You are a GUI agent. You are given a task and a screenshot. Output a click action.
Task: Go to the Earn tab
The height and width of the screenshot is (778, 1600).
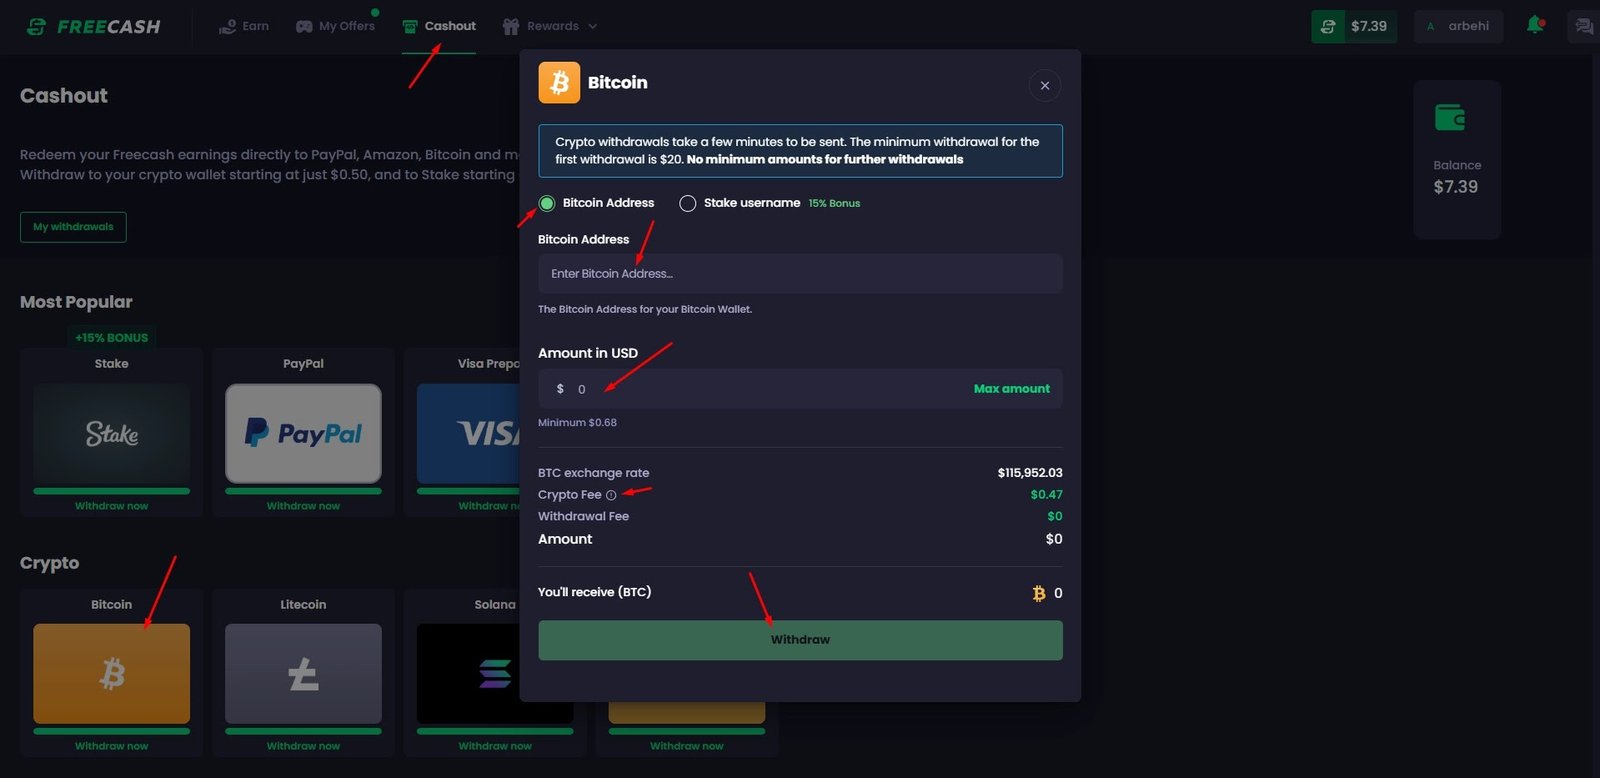244,26
